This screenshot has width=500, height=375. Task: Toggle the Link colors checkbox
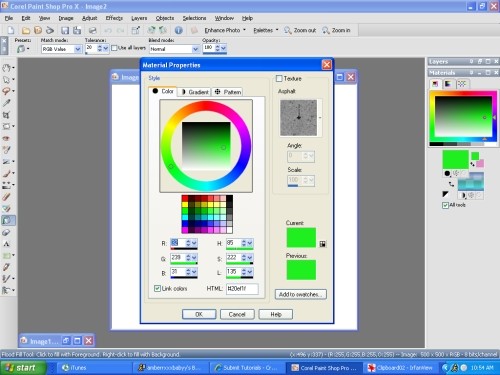(x=157, y=288)
